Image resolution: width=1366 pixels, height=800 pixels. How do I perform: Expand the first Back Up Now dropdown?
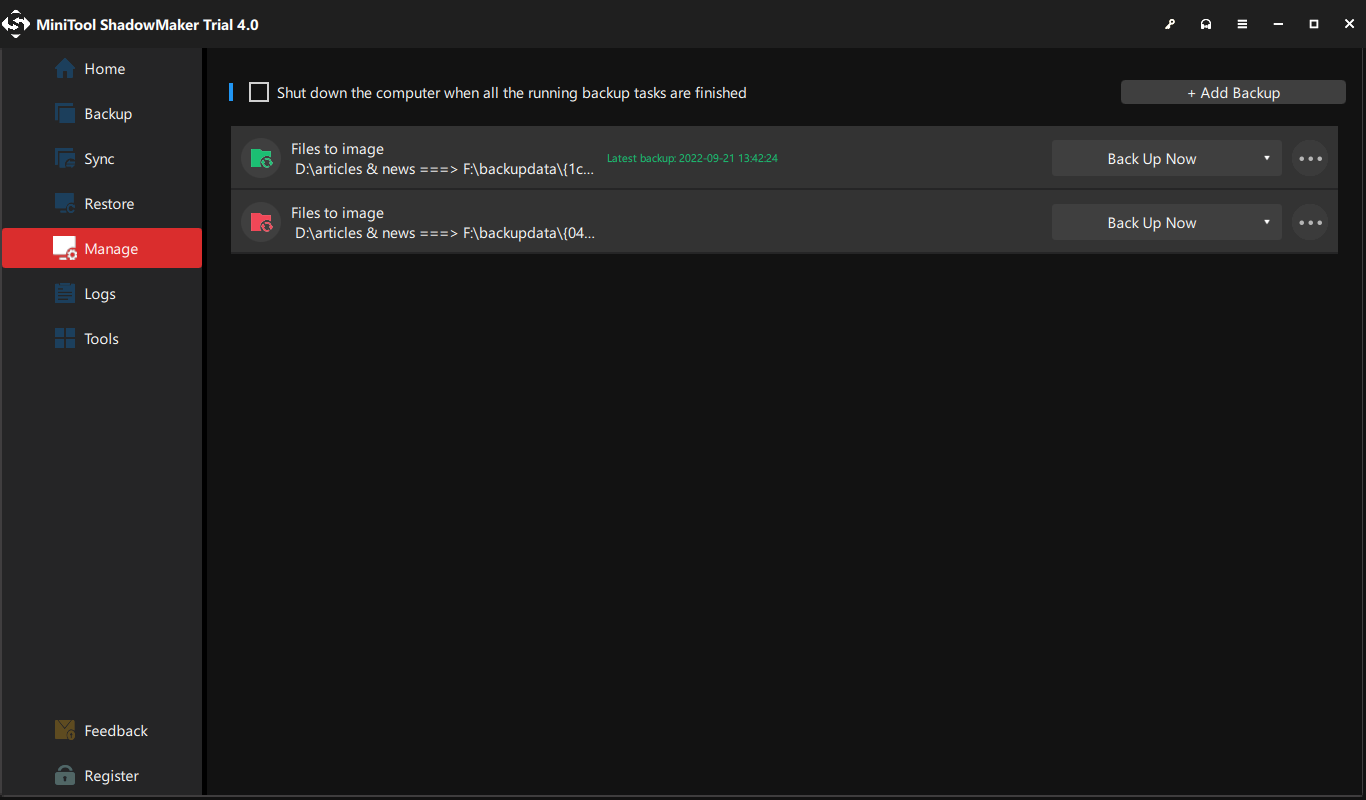1265,158
